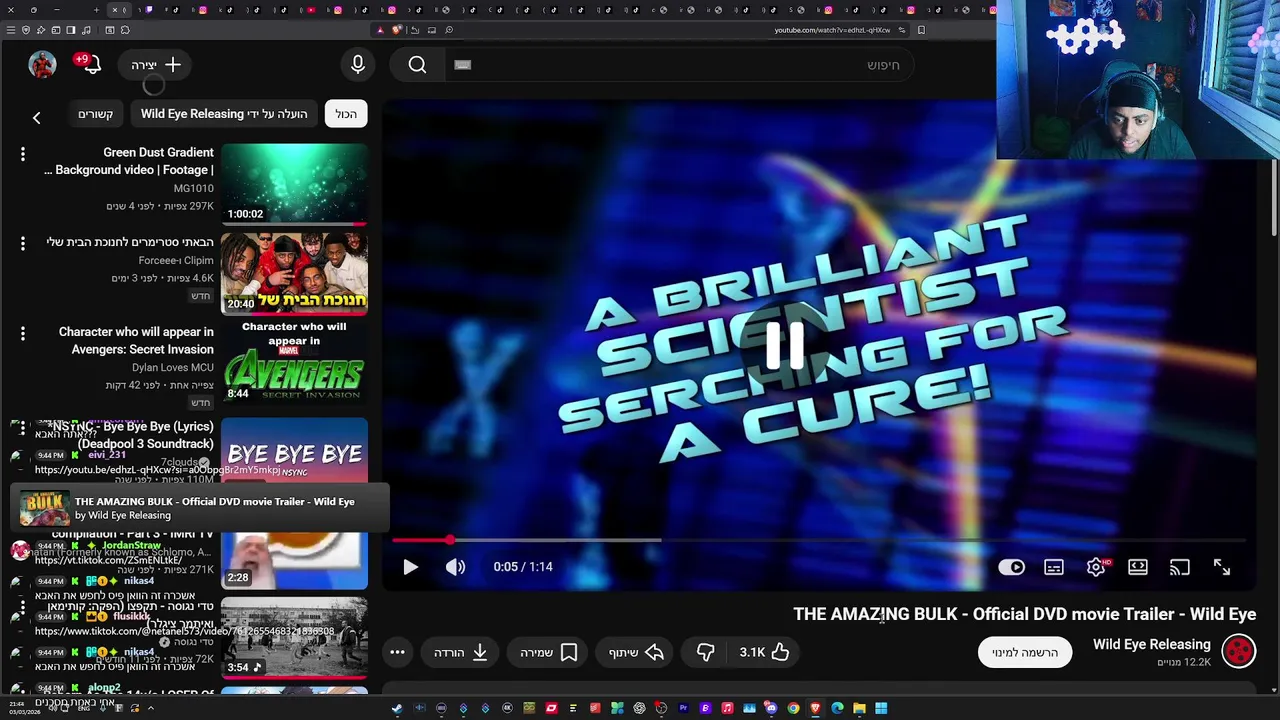Select the 'קשורים' filter chip

pyautogui.click(x=96, y=114)
